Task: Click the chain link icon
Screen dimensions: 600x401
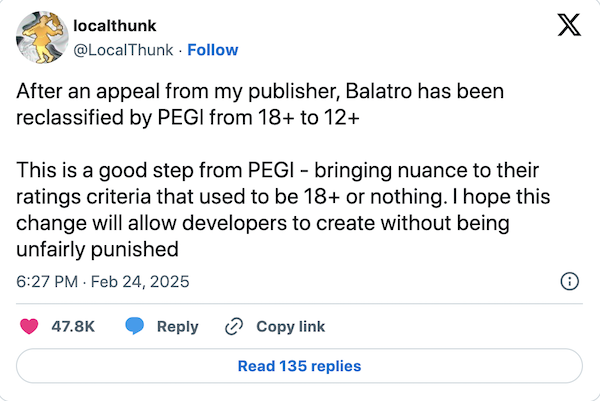Action: pyautogui.click(x=235, y=326)
